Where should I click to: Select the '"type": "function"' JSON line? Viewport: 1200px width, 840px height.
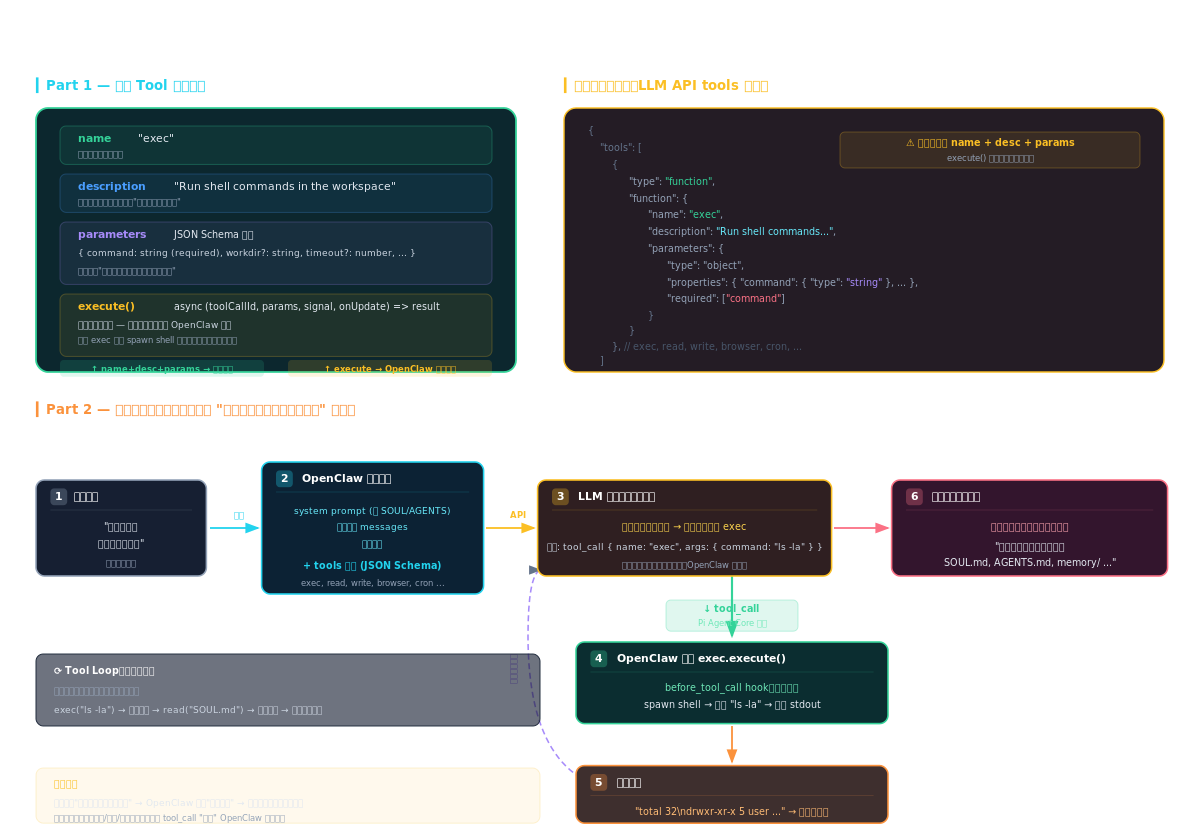pyautogui.click(x=672, y=182)
